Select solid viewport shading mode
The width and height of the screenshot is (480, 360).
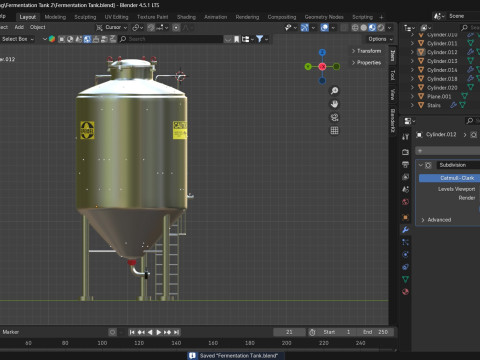pos(364,28)
